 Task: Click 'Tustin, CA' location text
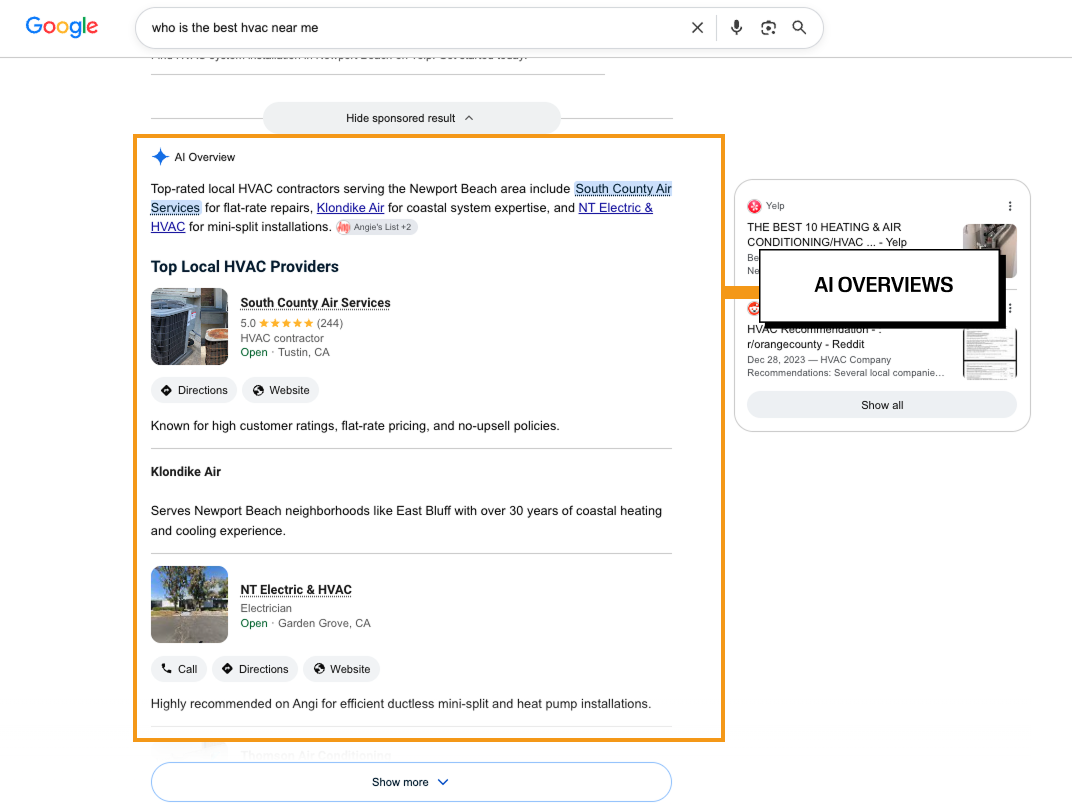[304, 353]
